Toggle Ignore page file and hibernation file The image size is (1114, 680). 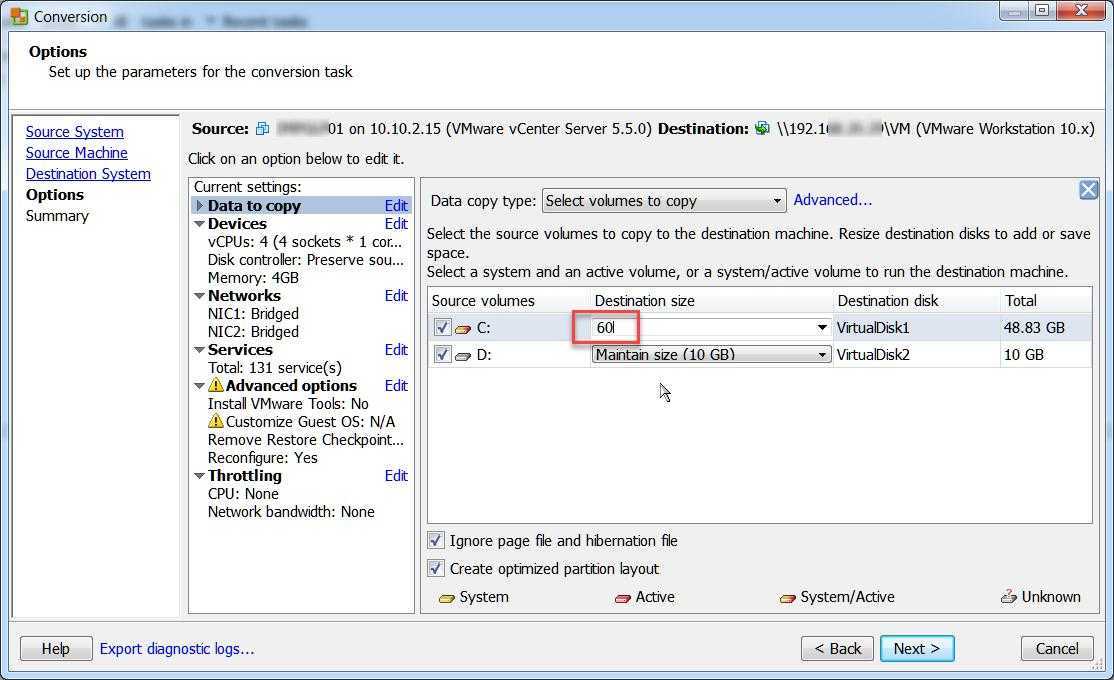point(436,541)
